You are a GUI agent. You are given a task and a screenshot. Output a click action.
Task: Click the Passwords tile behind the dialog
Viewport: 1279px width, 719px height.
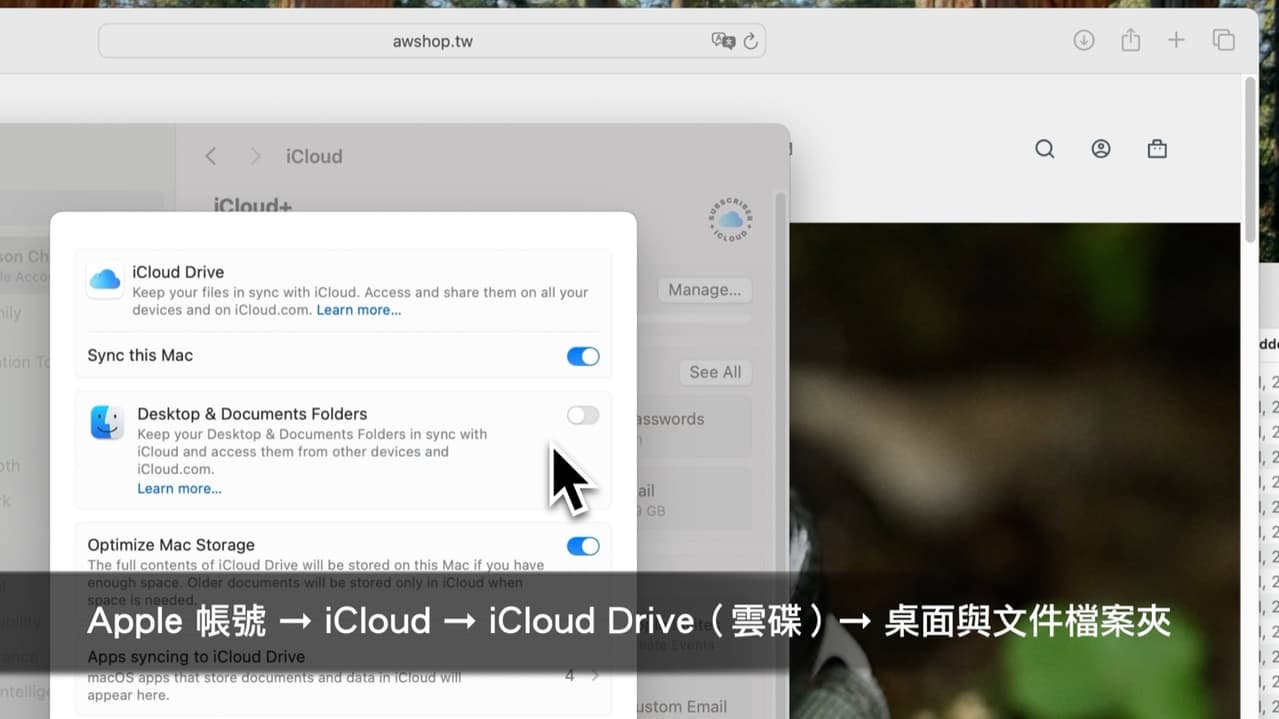tap(694, 428)
